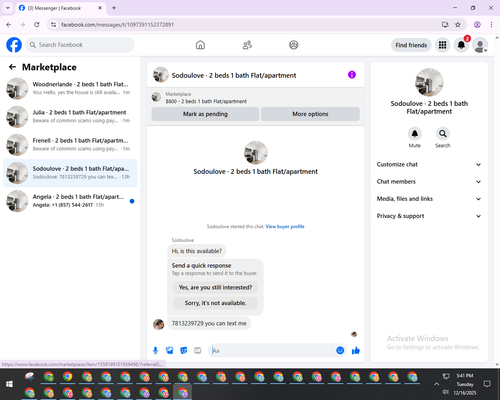Attach a photo or file
500x400 pixels.
pos(169,350)
